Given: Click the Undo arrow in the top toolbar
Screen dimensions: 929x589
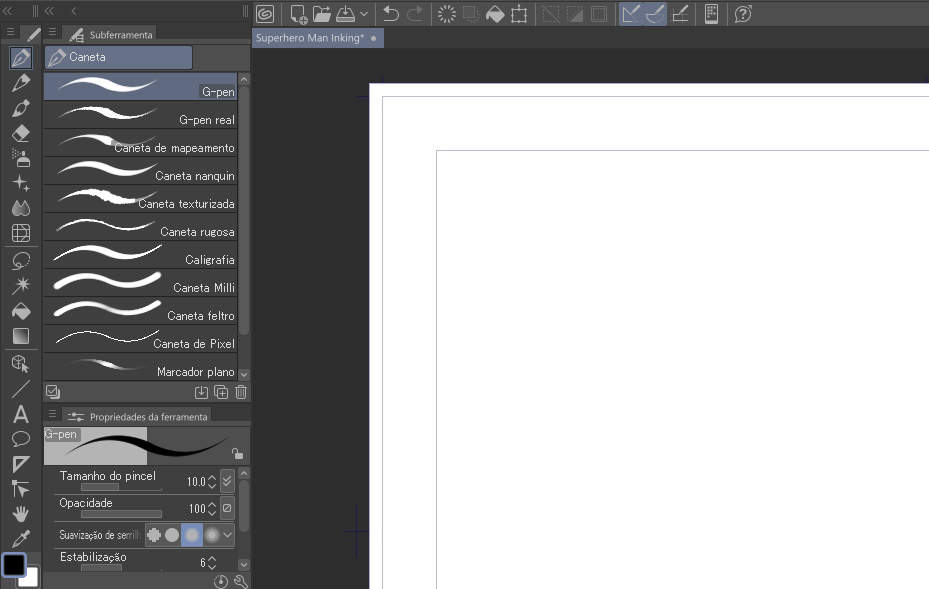Looking at the screenshot, I should [391, 14].
